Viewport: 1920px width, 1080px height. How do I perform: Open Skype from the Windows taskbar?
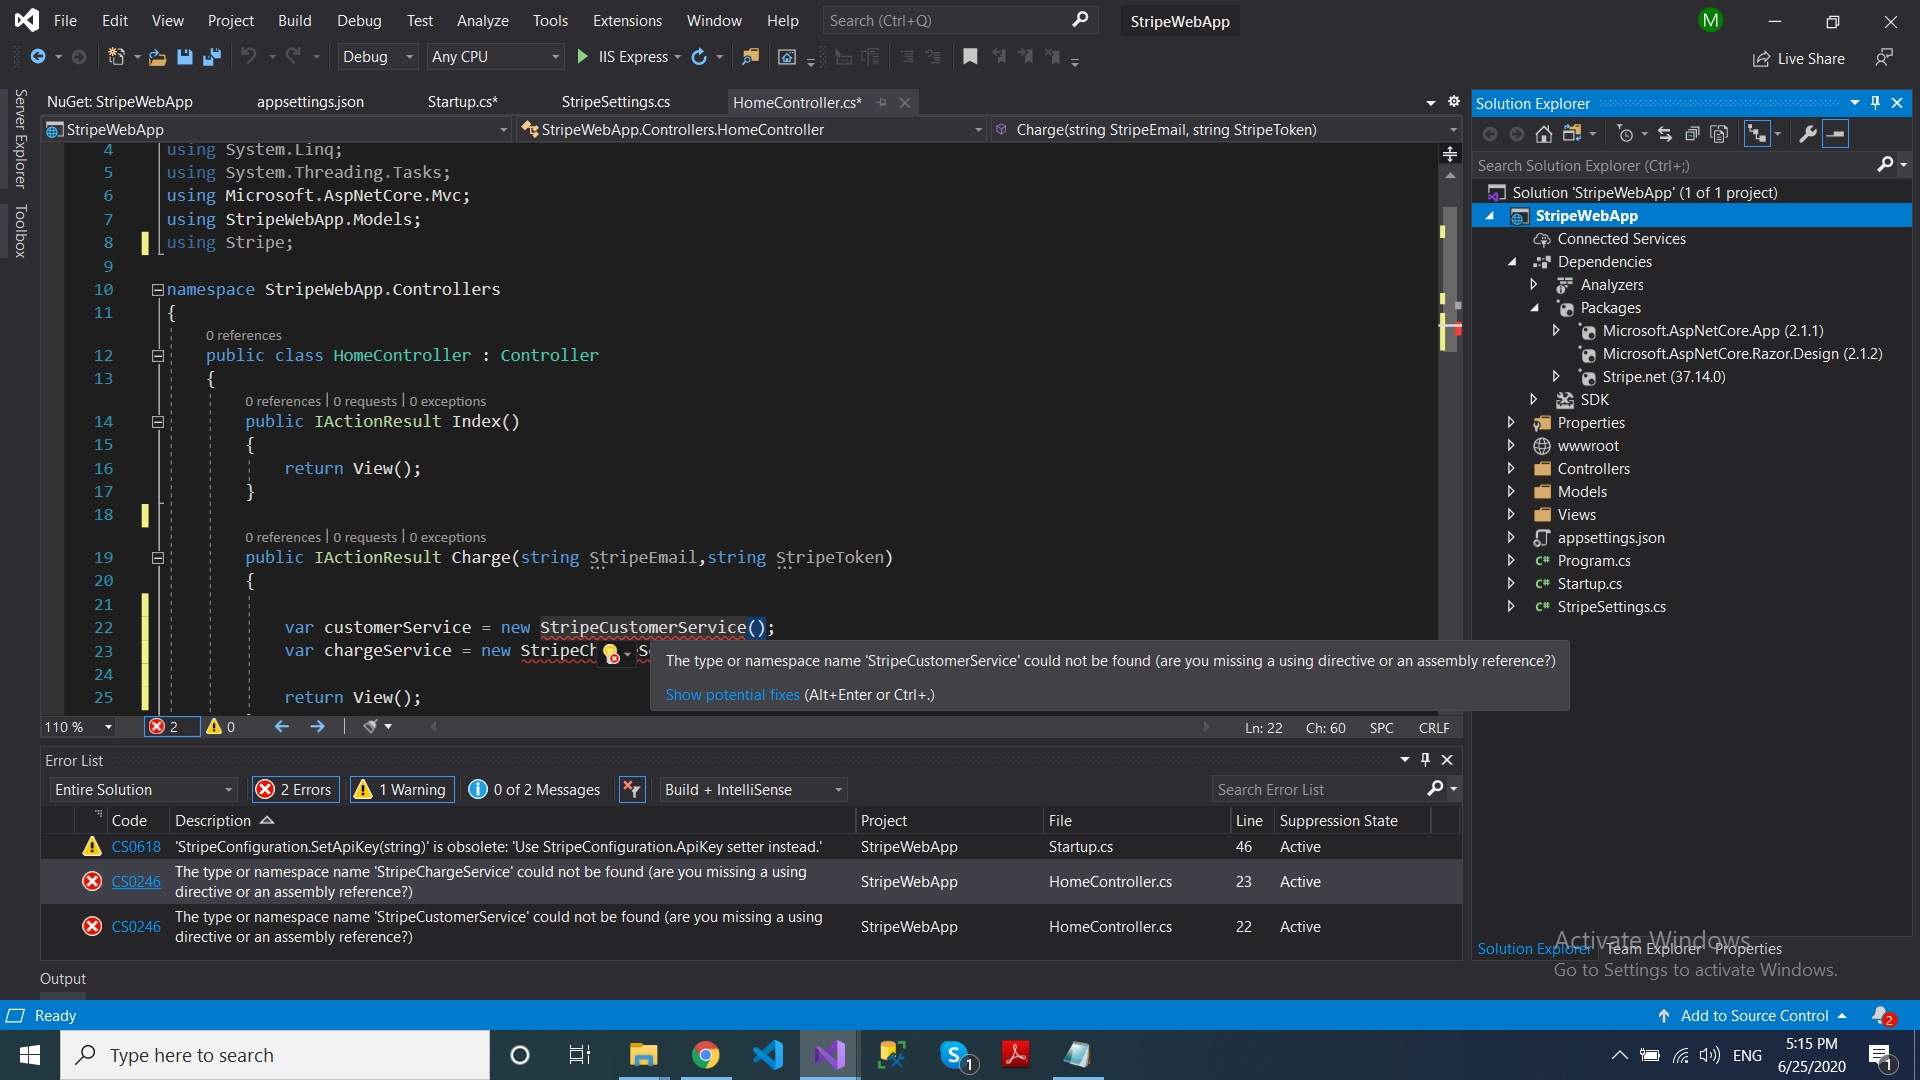coord(957,1055)
